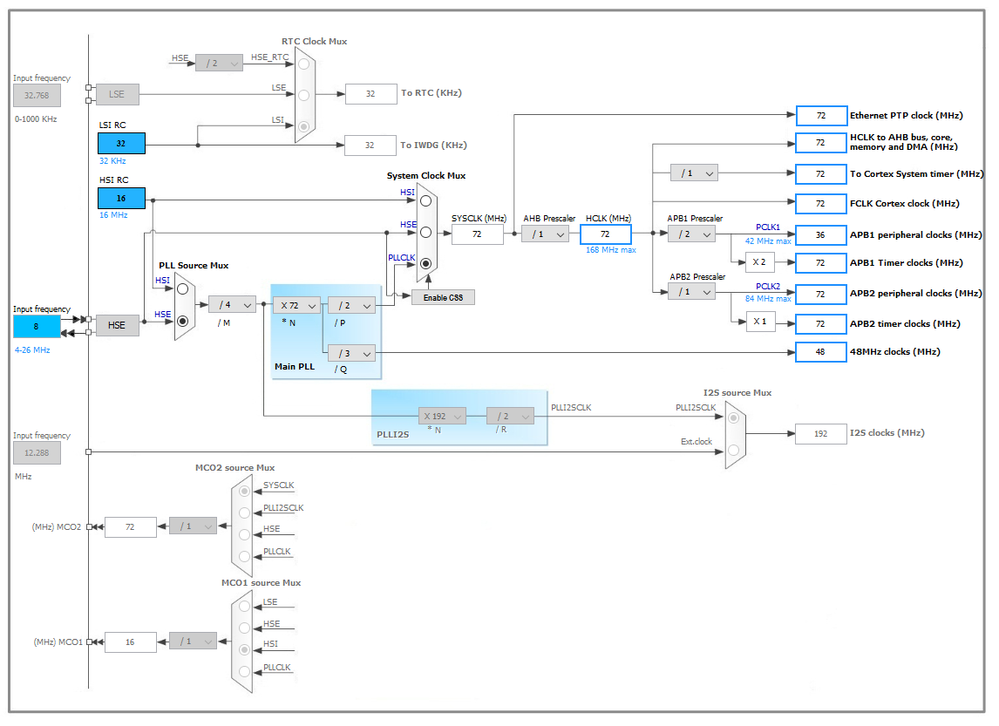Click the LSE input frequency field 32.768
Screen dimensions: 999x726
click(37, 96)
